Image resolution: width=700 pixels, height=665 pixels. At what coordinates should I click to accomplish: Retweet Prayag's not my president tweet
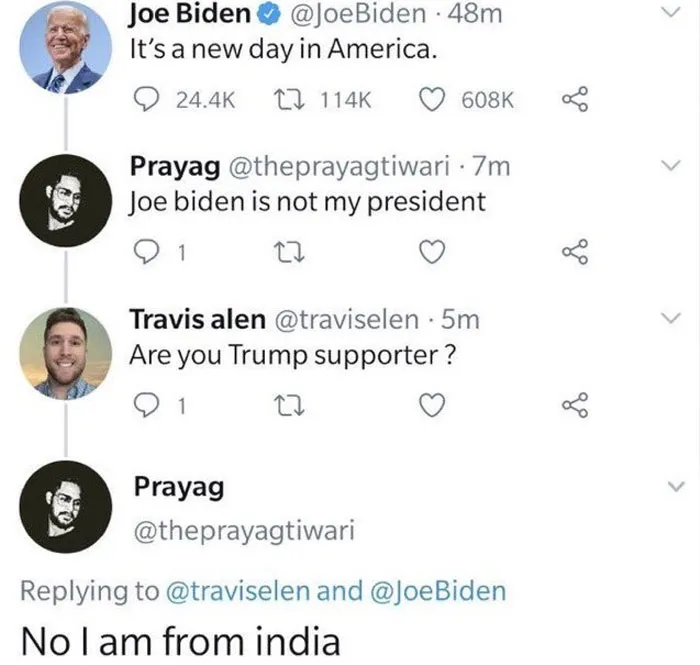tap(289, 252)
